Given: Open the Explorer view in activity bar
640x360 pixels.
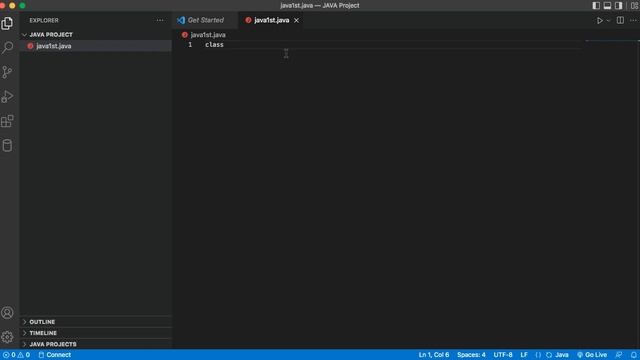Looking at the screenshot, I should tap(7, 23).
